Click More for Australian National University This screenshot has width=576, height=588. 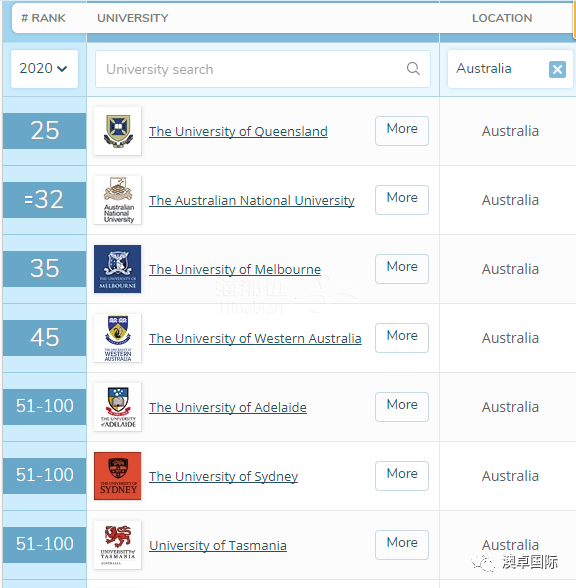(402, 200)
